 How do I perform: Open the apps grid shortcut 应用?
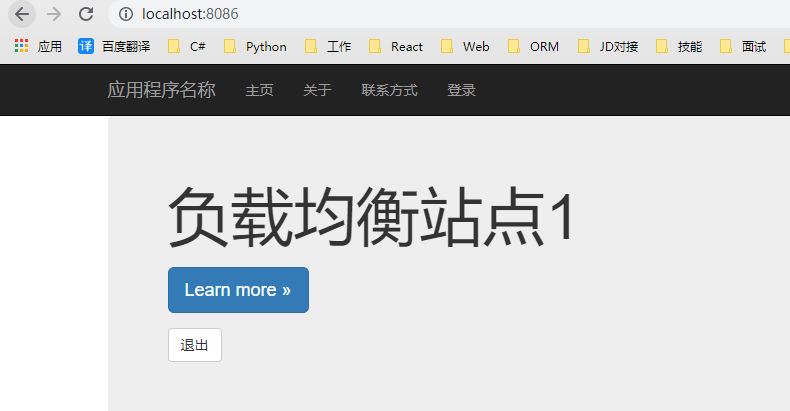click(38, 46)
